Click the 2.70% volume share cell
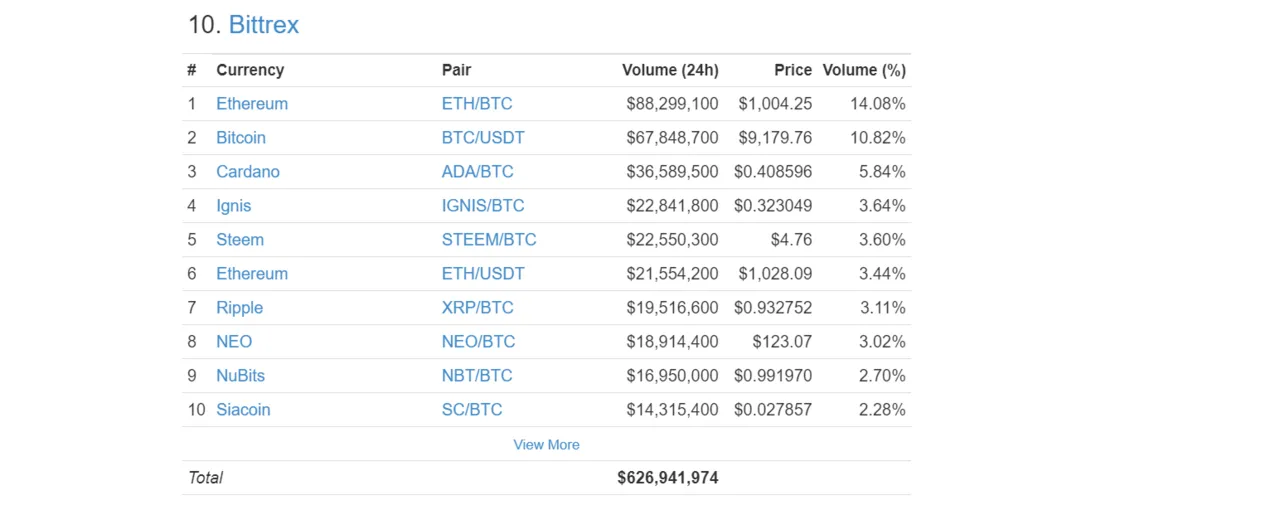The width and height of the screenshot is (1280, 505). click(x=882, y=376)
